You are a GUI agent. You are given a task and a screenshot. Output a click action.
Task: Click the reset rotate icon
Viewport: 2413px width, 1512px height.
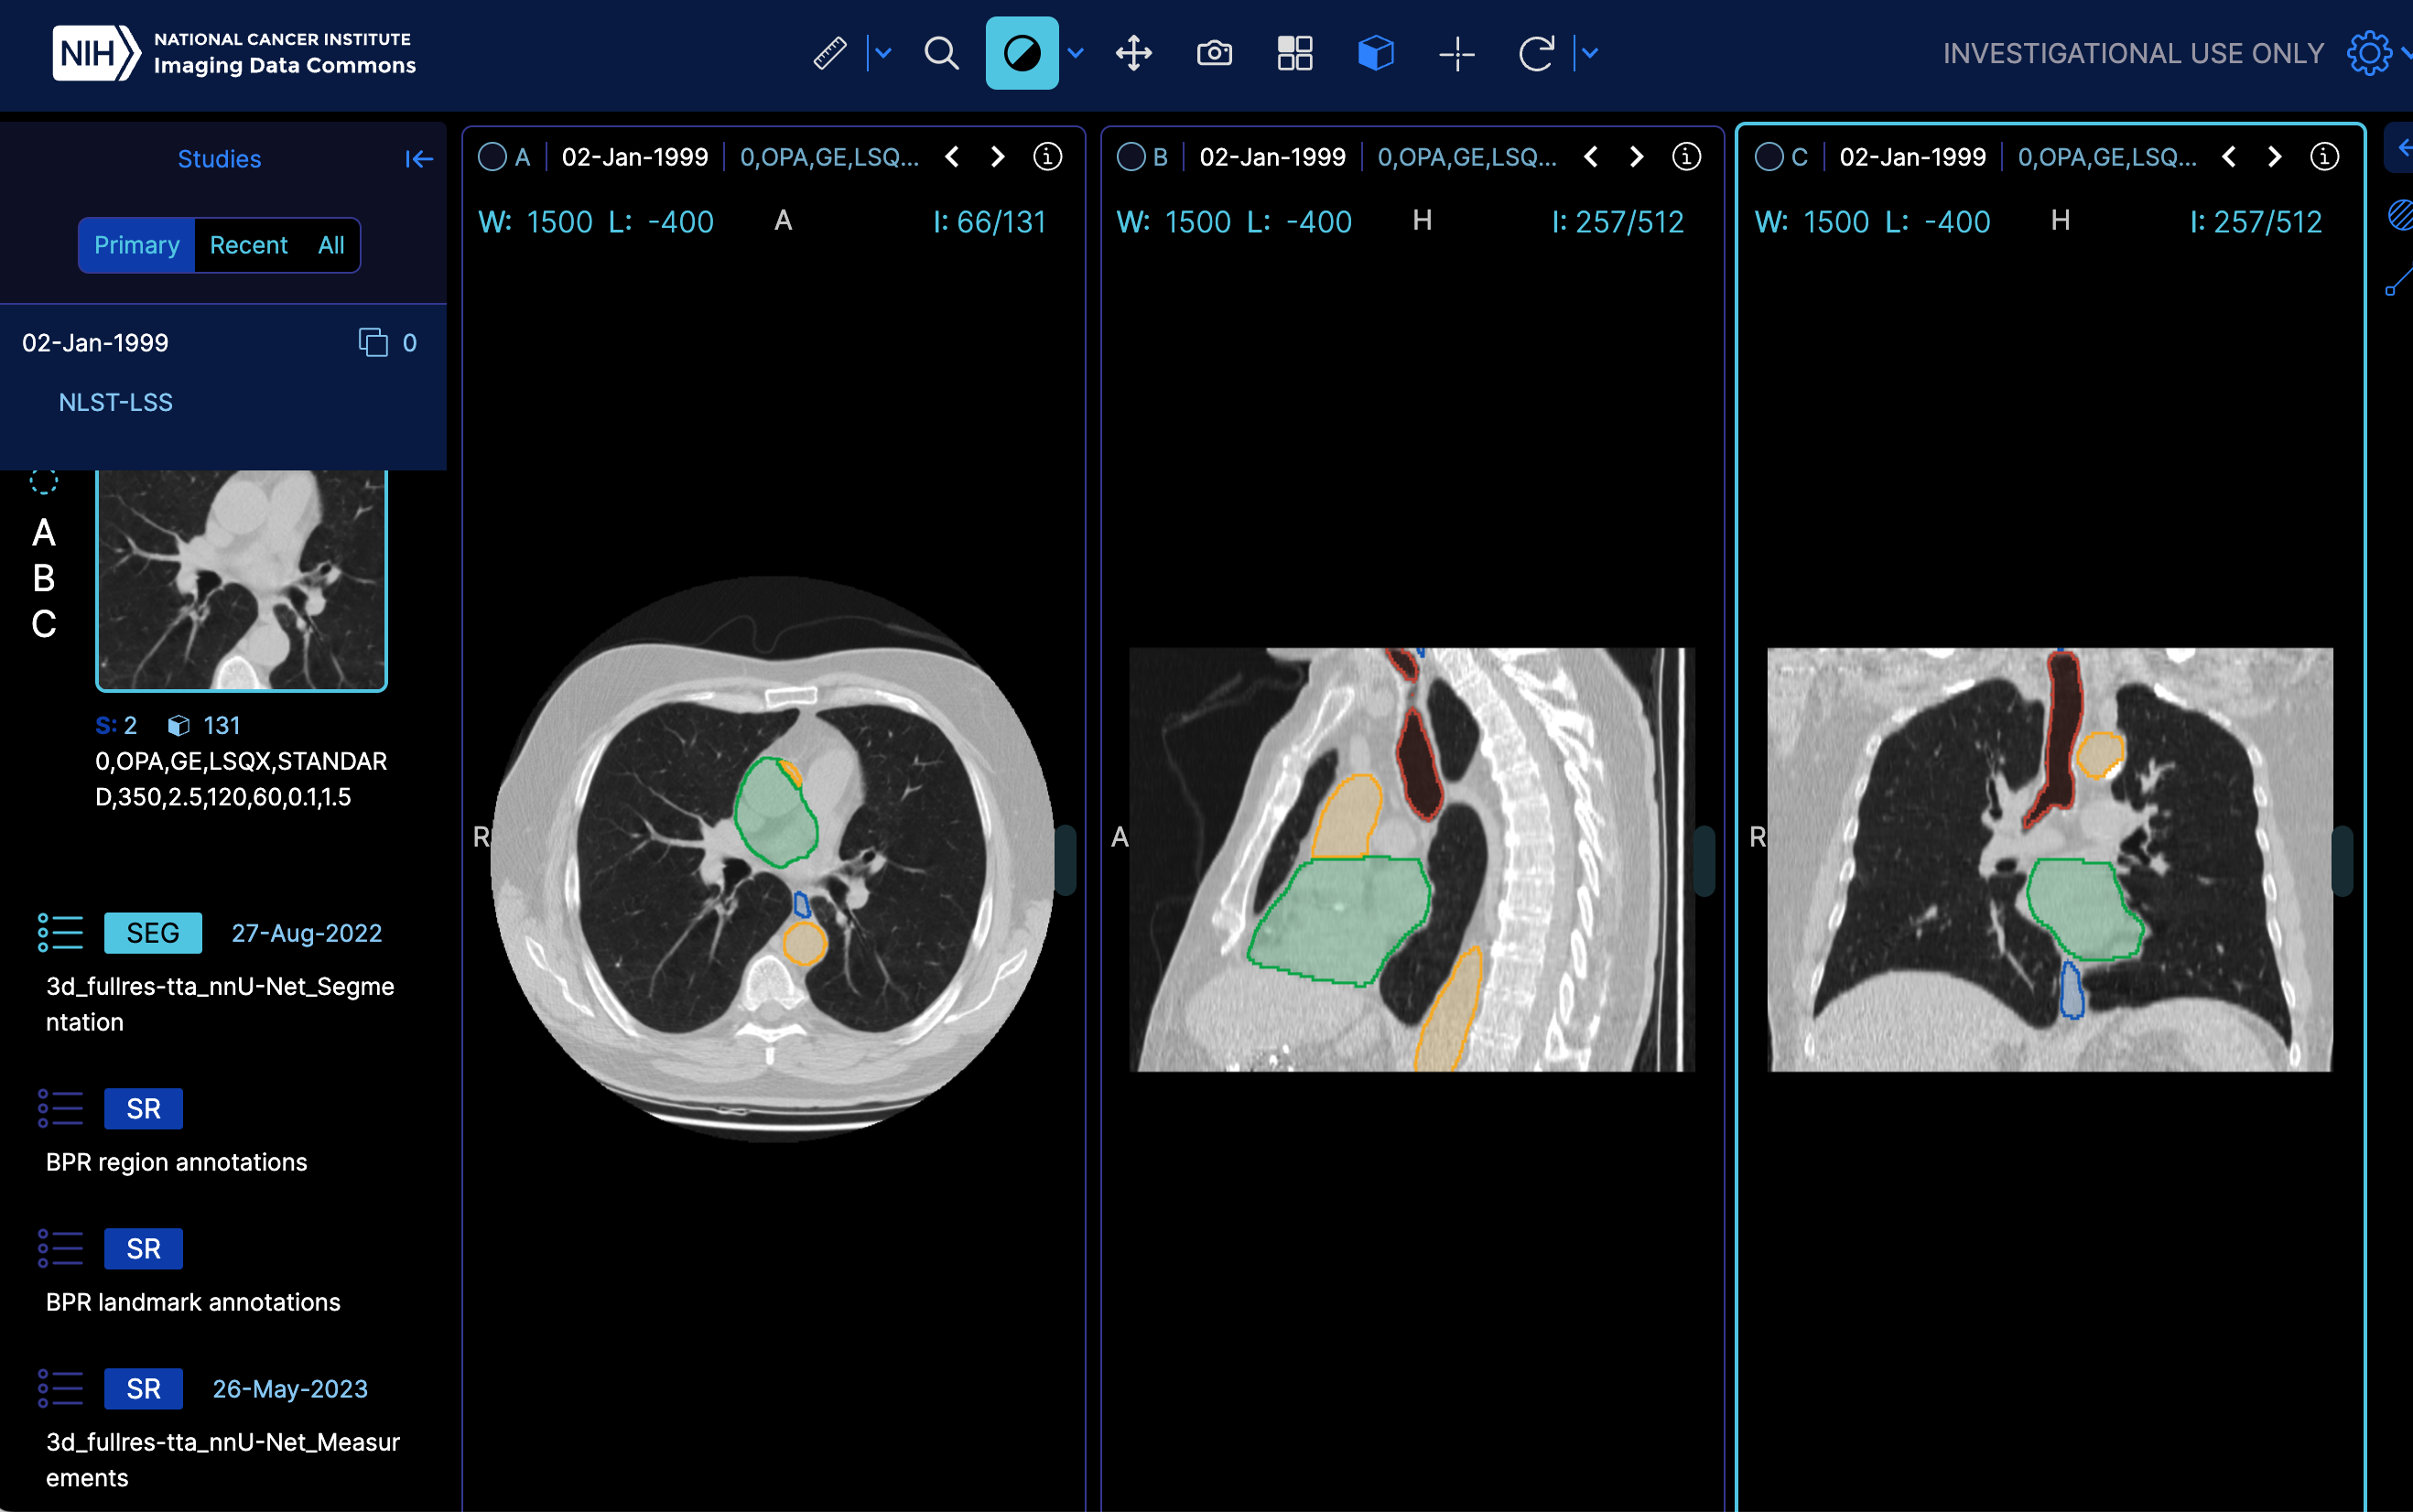(1536, 53)
